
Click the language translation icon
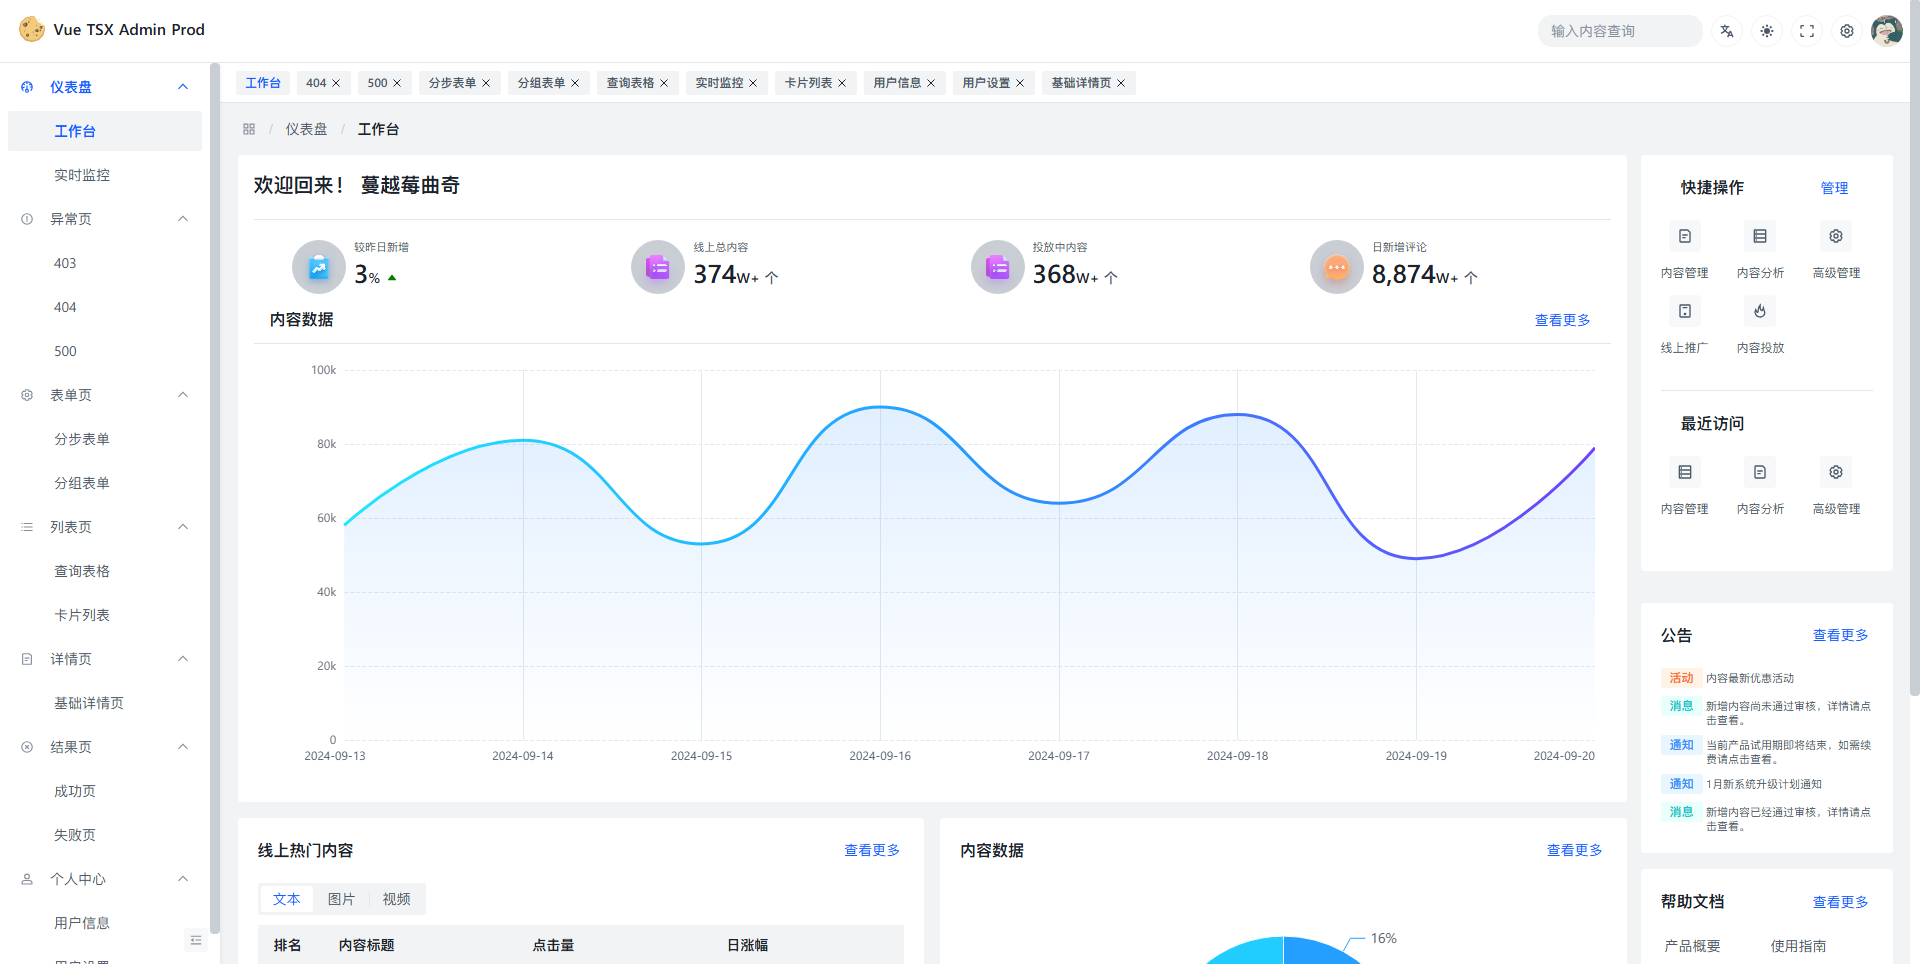[x=1727, y=31]
